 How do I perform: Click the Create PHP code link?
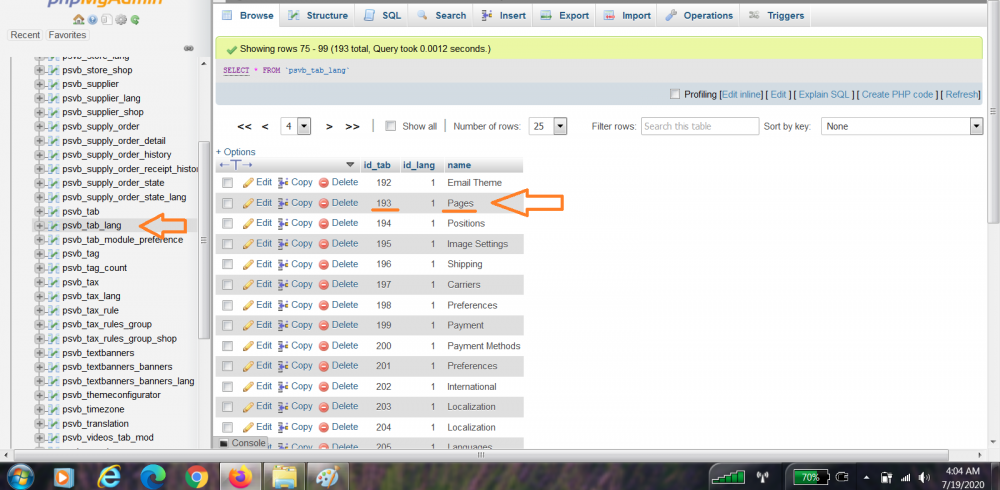click(x=897, y=94)
